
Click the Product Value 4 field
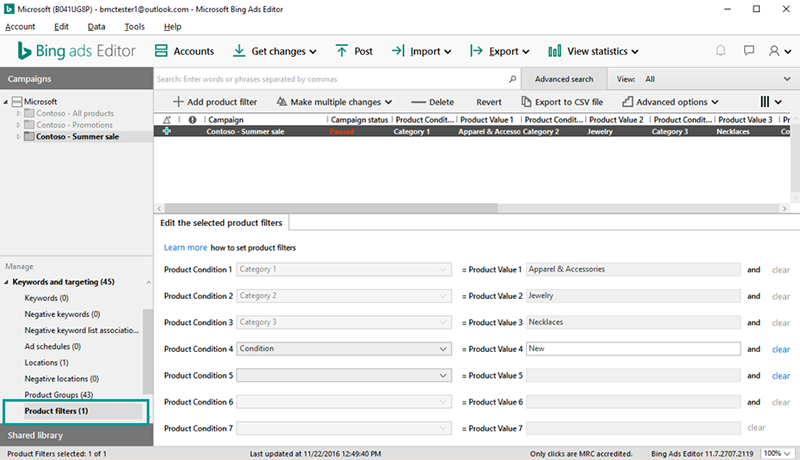633,349
